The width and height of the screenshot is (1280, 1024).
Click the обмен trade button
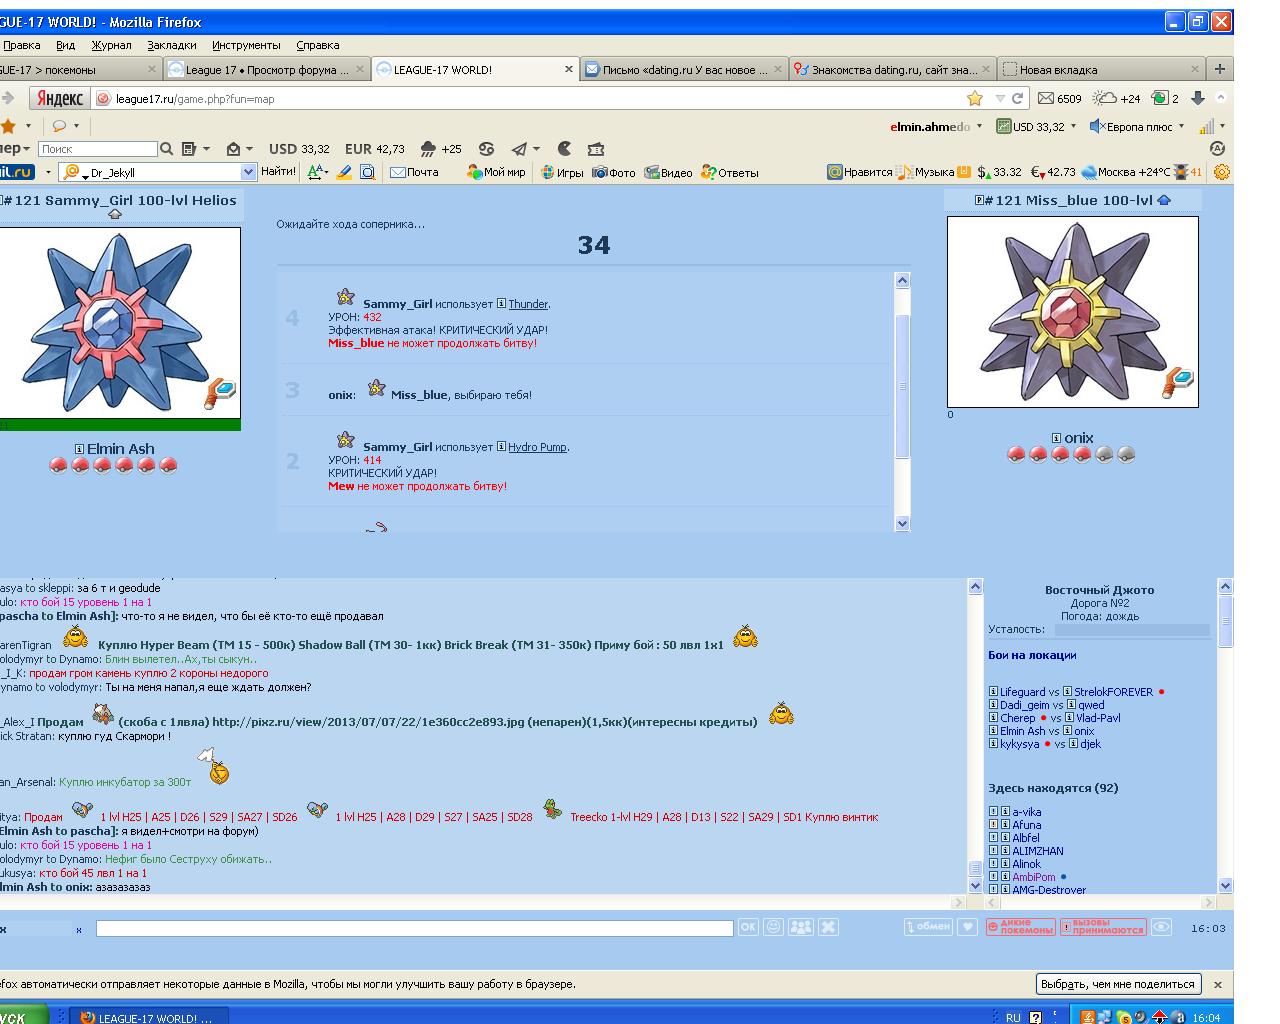[927, 927]
